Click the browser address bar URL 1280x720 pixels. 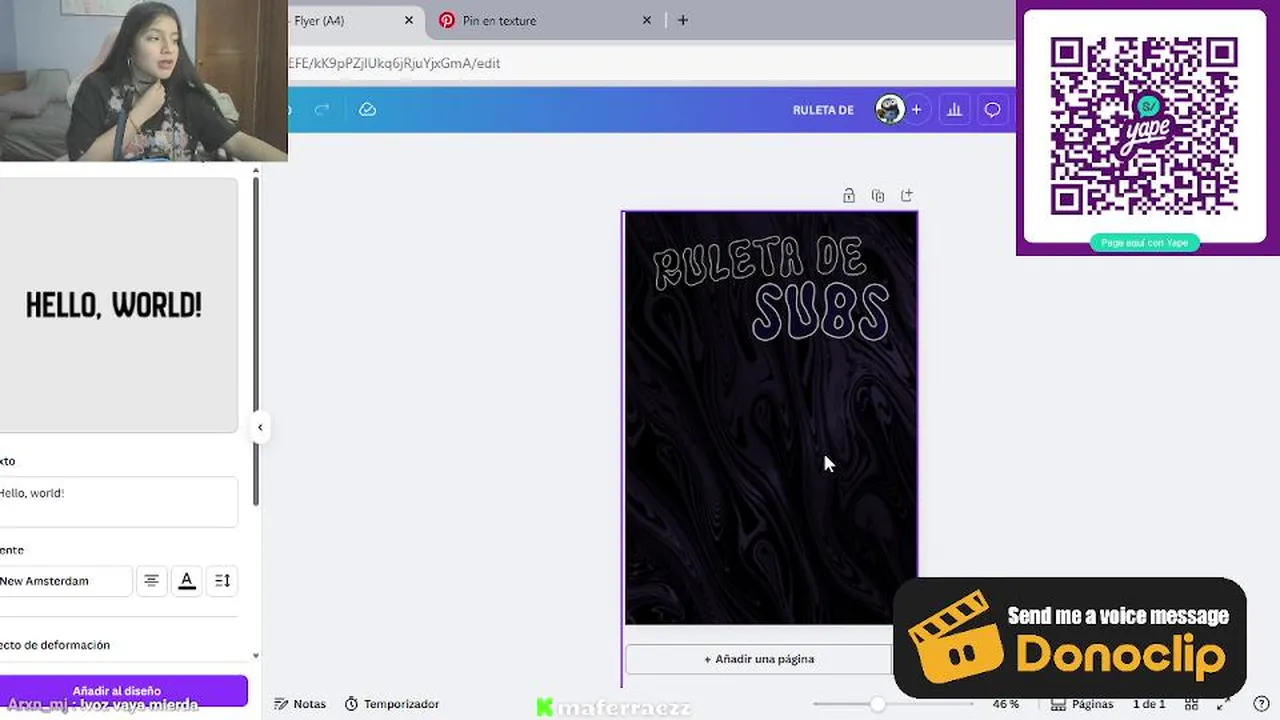tap(393, 63)
